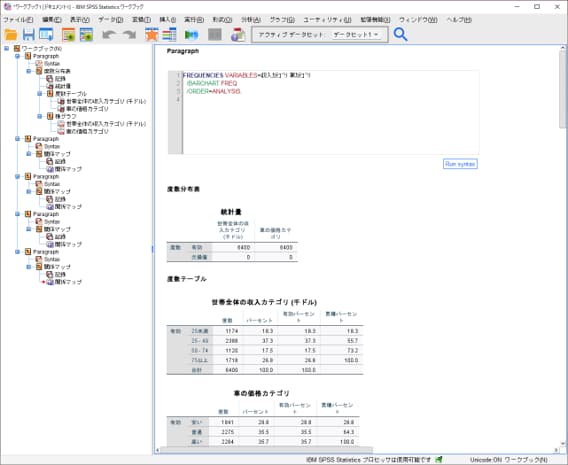Click the 車の価格カテゴリ table title in output
The image size is (568, 465).
(x=262, y=393)
